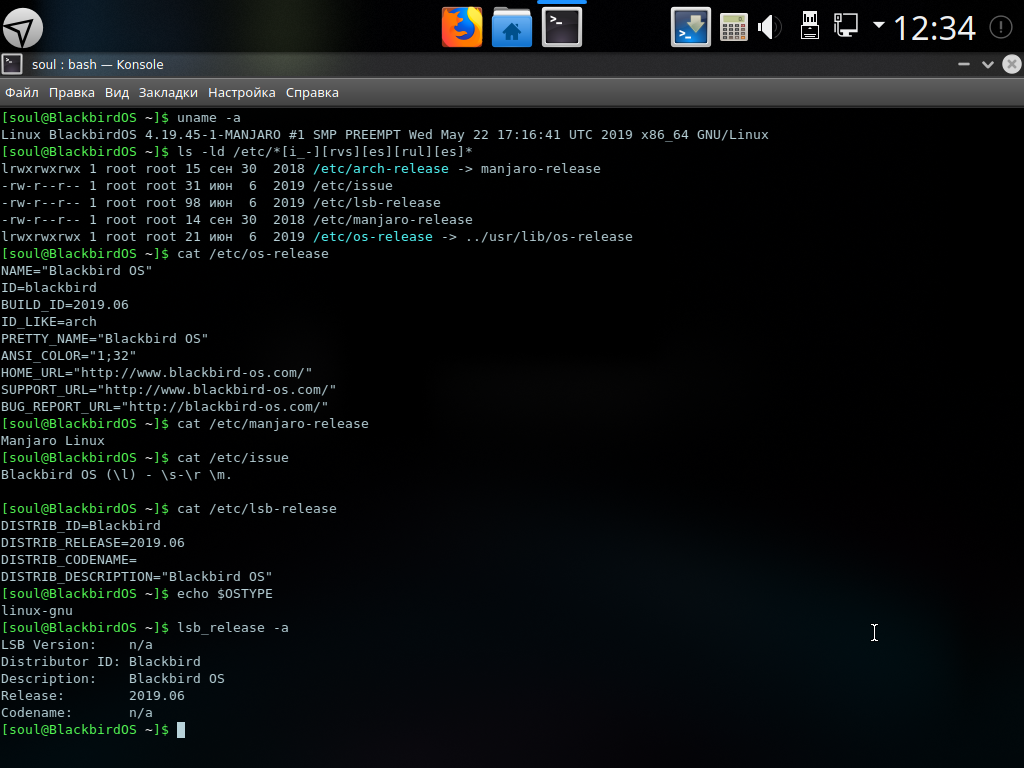Click the volume speaker icon
The width and height of the screenshot is (1024, 768).
coord(770,27)
